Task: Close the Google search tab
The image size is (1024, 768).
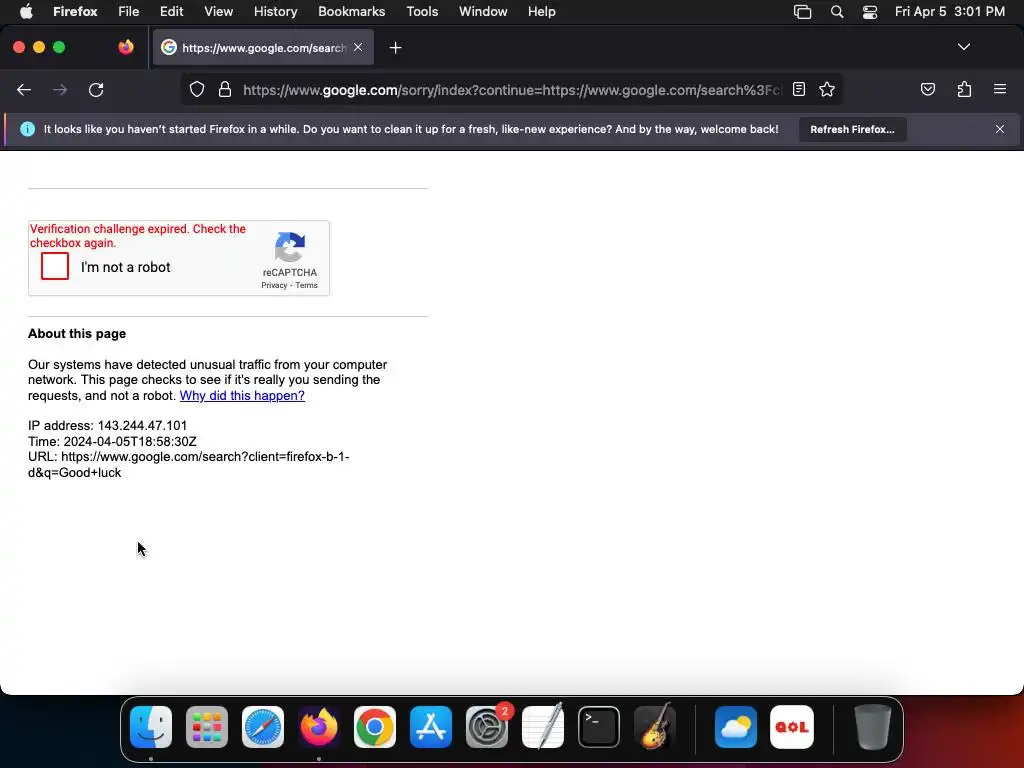Action: coord(358,47)
